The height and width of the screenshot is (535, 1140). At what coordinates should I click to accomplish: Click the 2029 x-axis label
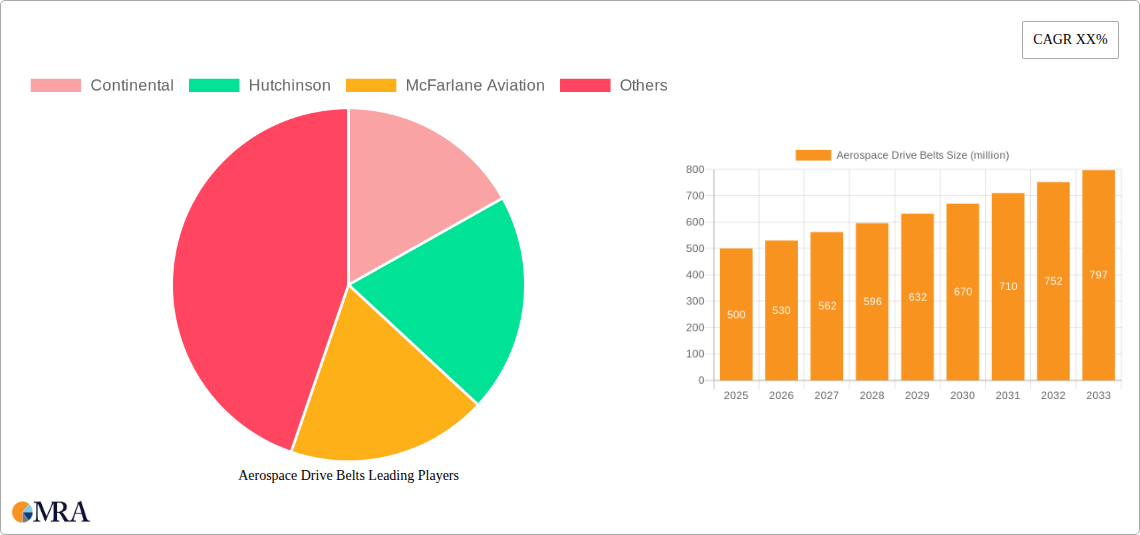click(x=918, y=396)
